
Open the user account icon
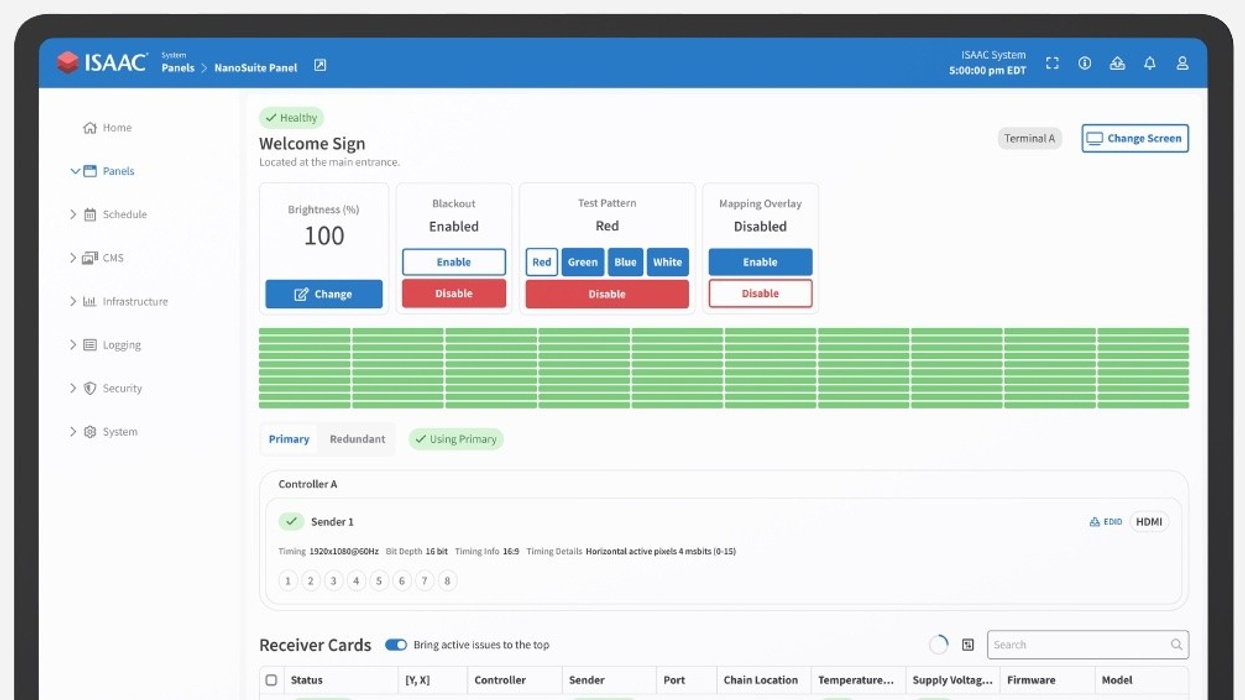coord(1182,63)
